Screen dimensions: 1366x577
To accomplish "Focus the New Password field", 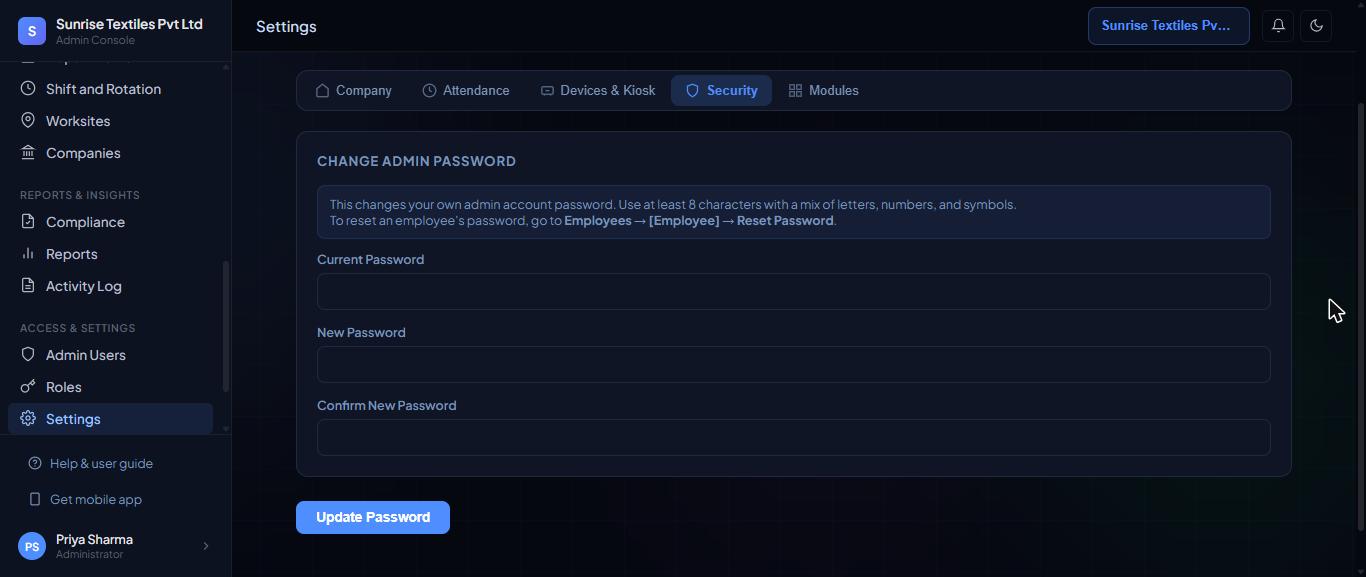I will 794,364.
